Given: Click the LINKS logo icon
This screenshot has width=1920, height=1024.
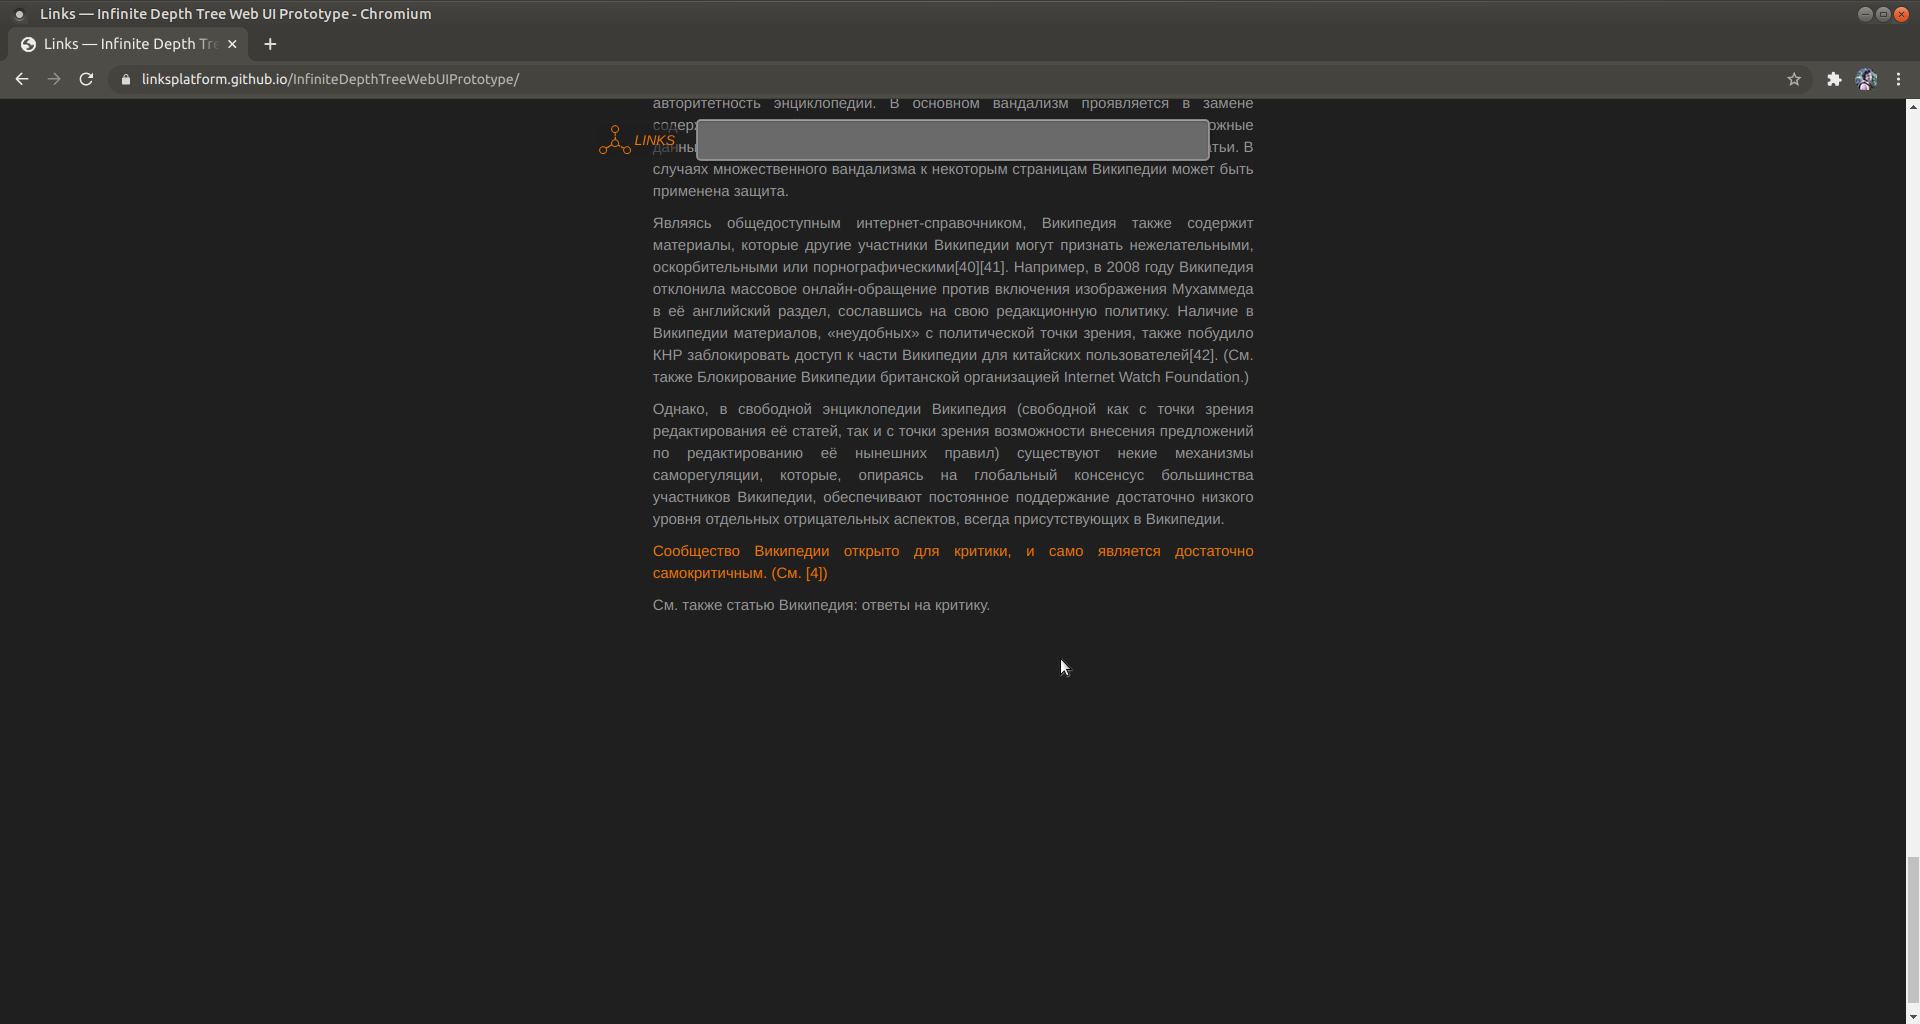Looking at the screenshot, I should pos(614,140).
